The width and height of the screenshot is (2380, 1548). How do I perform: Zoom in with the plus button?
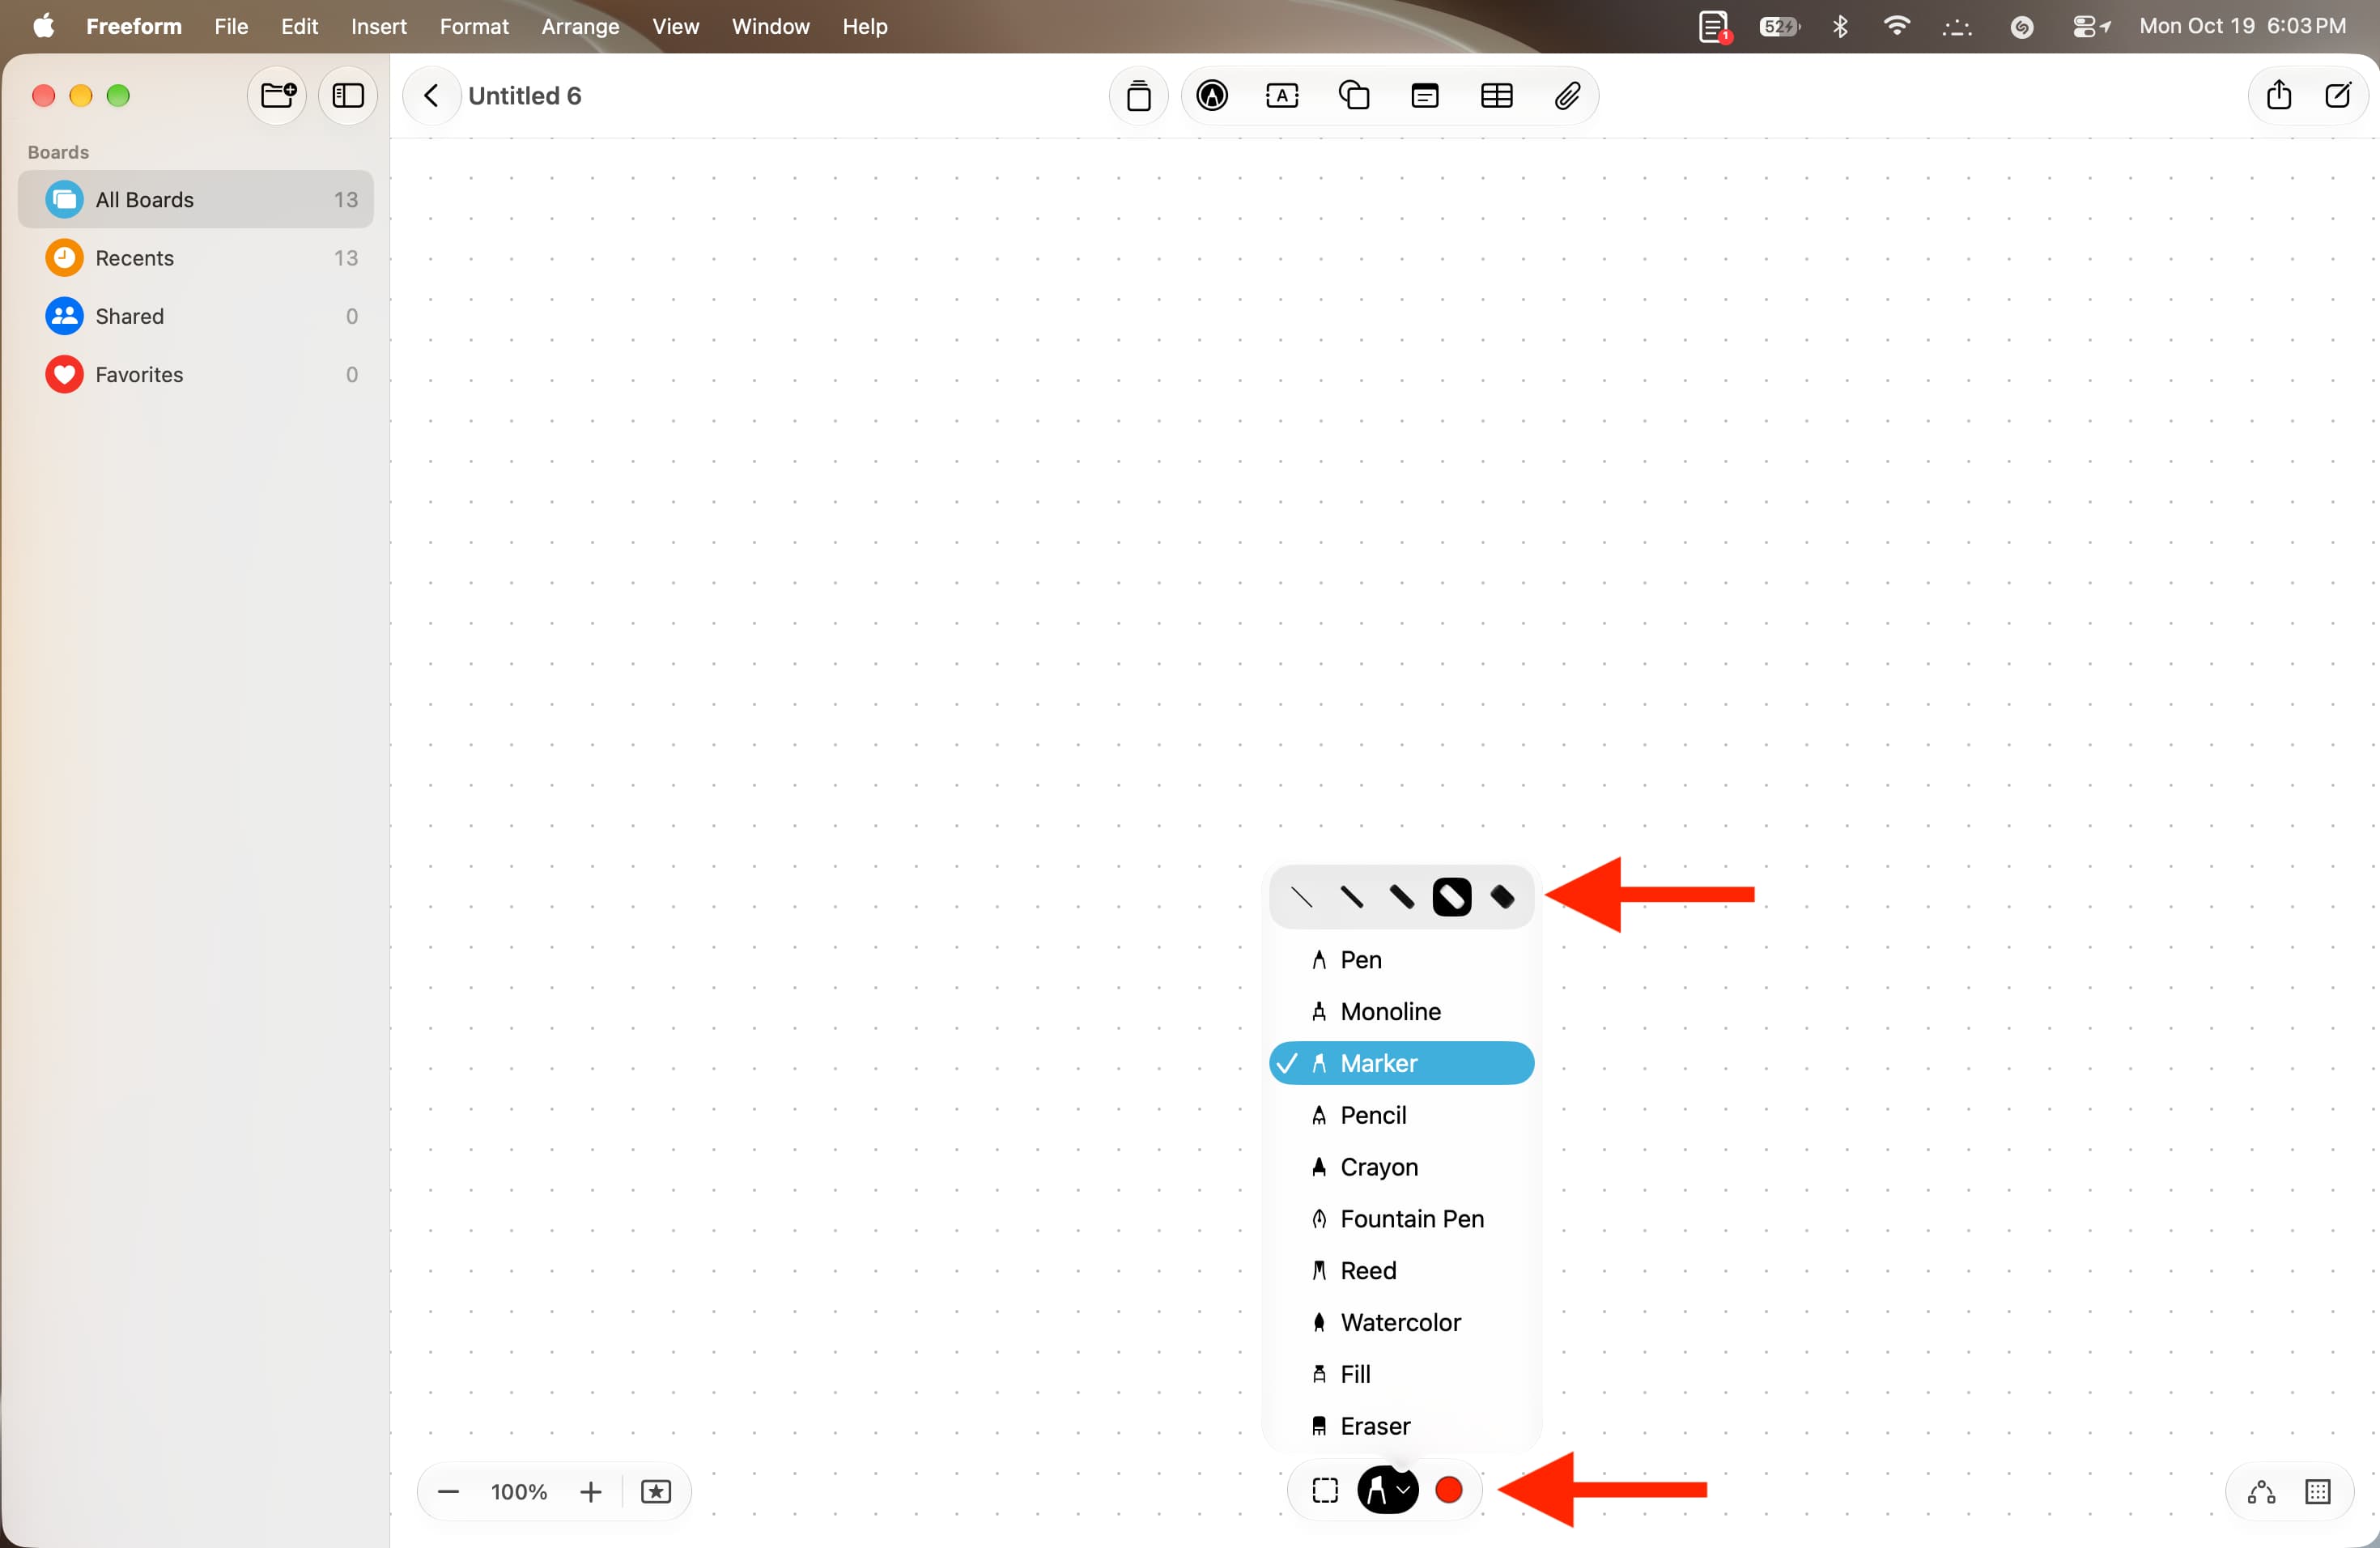[591, 1493]
